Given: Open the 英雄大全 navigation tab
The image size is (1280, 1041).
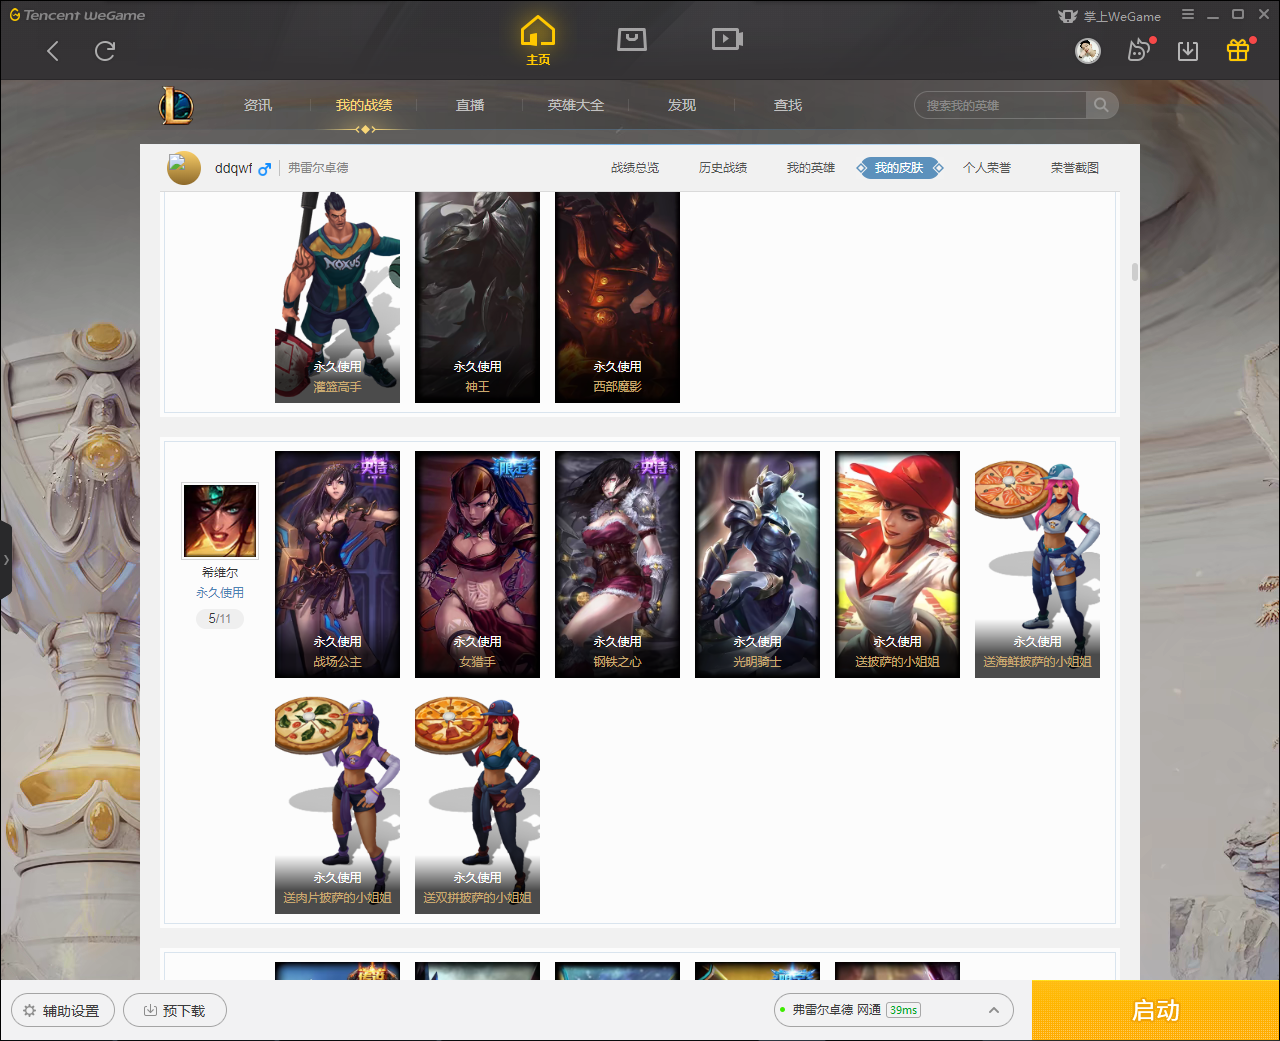Looking at the screenshot, I should pyautogui.click(x=576, y=105).
